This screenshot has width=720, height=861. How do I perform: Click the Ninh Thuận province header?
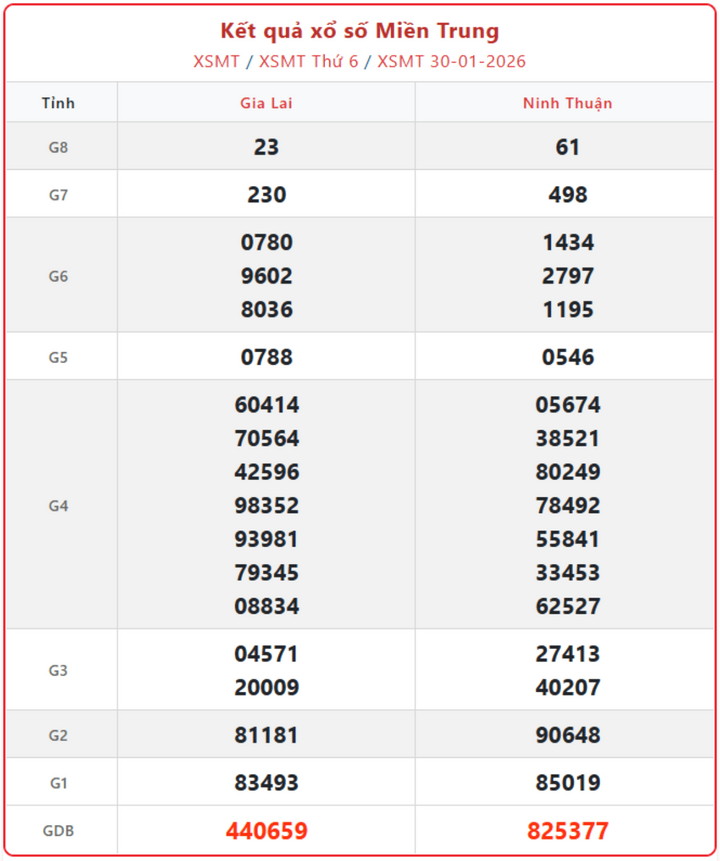567,103
